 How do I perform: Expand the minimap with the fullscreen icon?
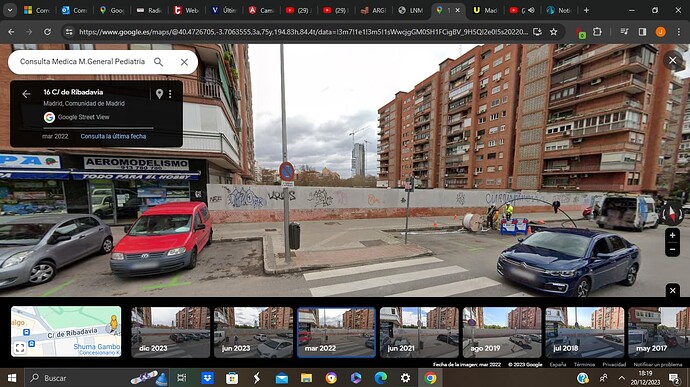(x=20, y=348)
